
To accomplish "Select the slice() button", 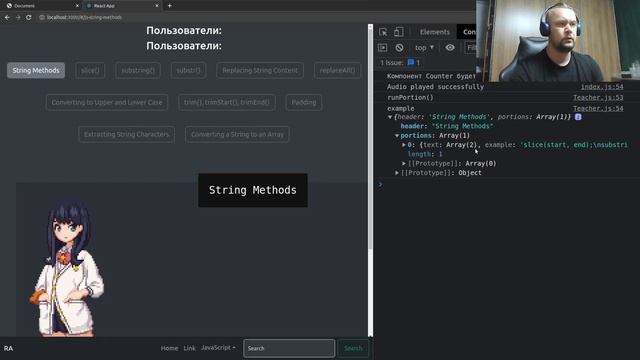I will click(x=90, y=70).
